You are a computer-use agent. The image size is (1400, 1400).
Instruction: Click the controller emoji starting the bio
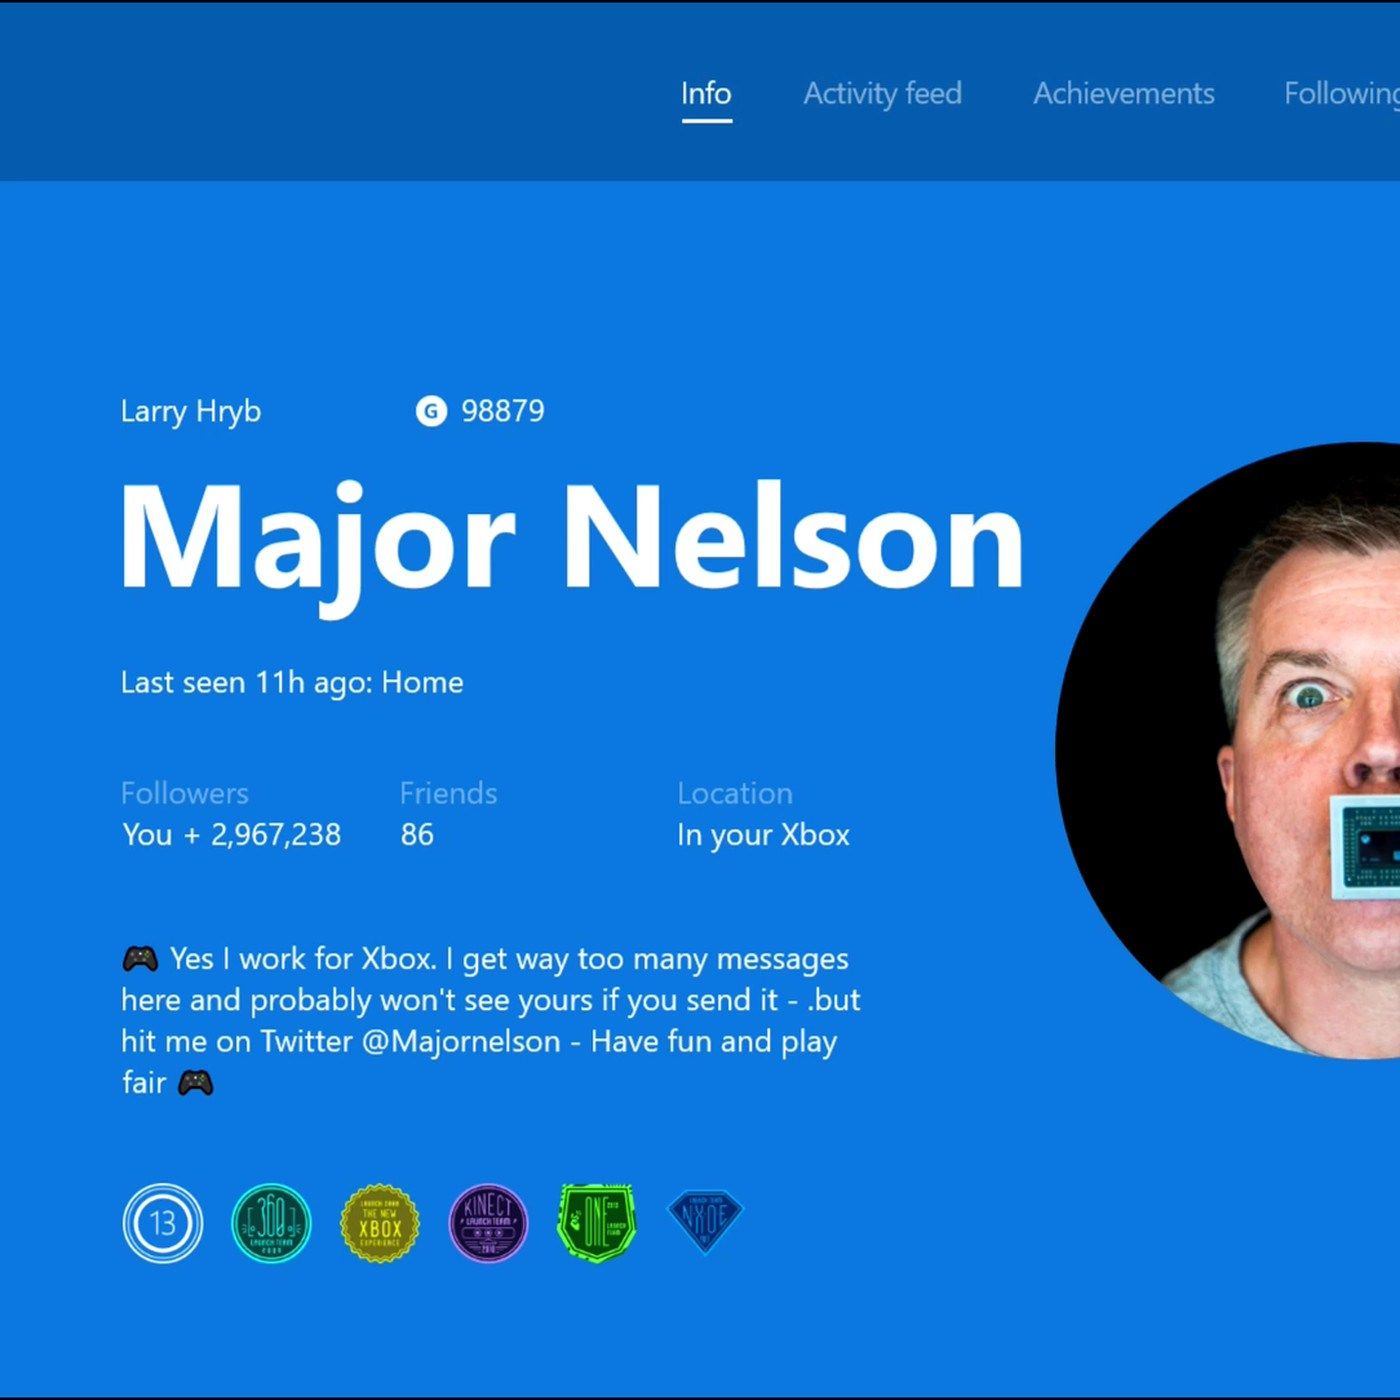(140, 959)
